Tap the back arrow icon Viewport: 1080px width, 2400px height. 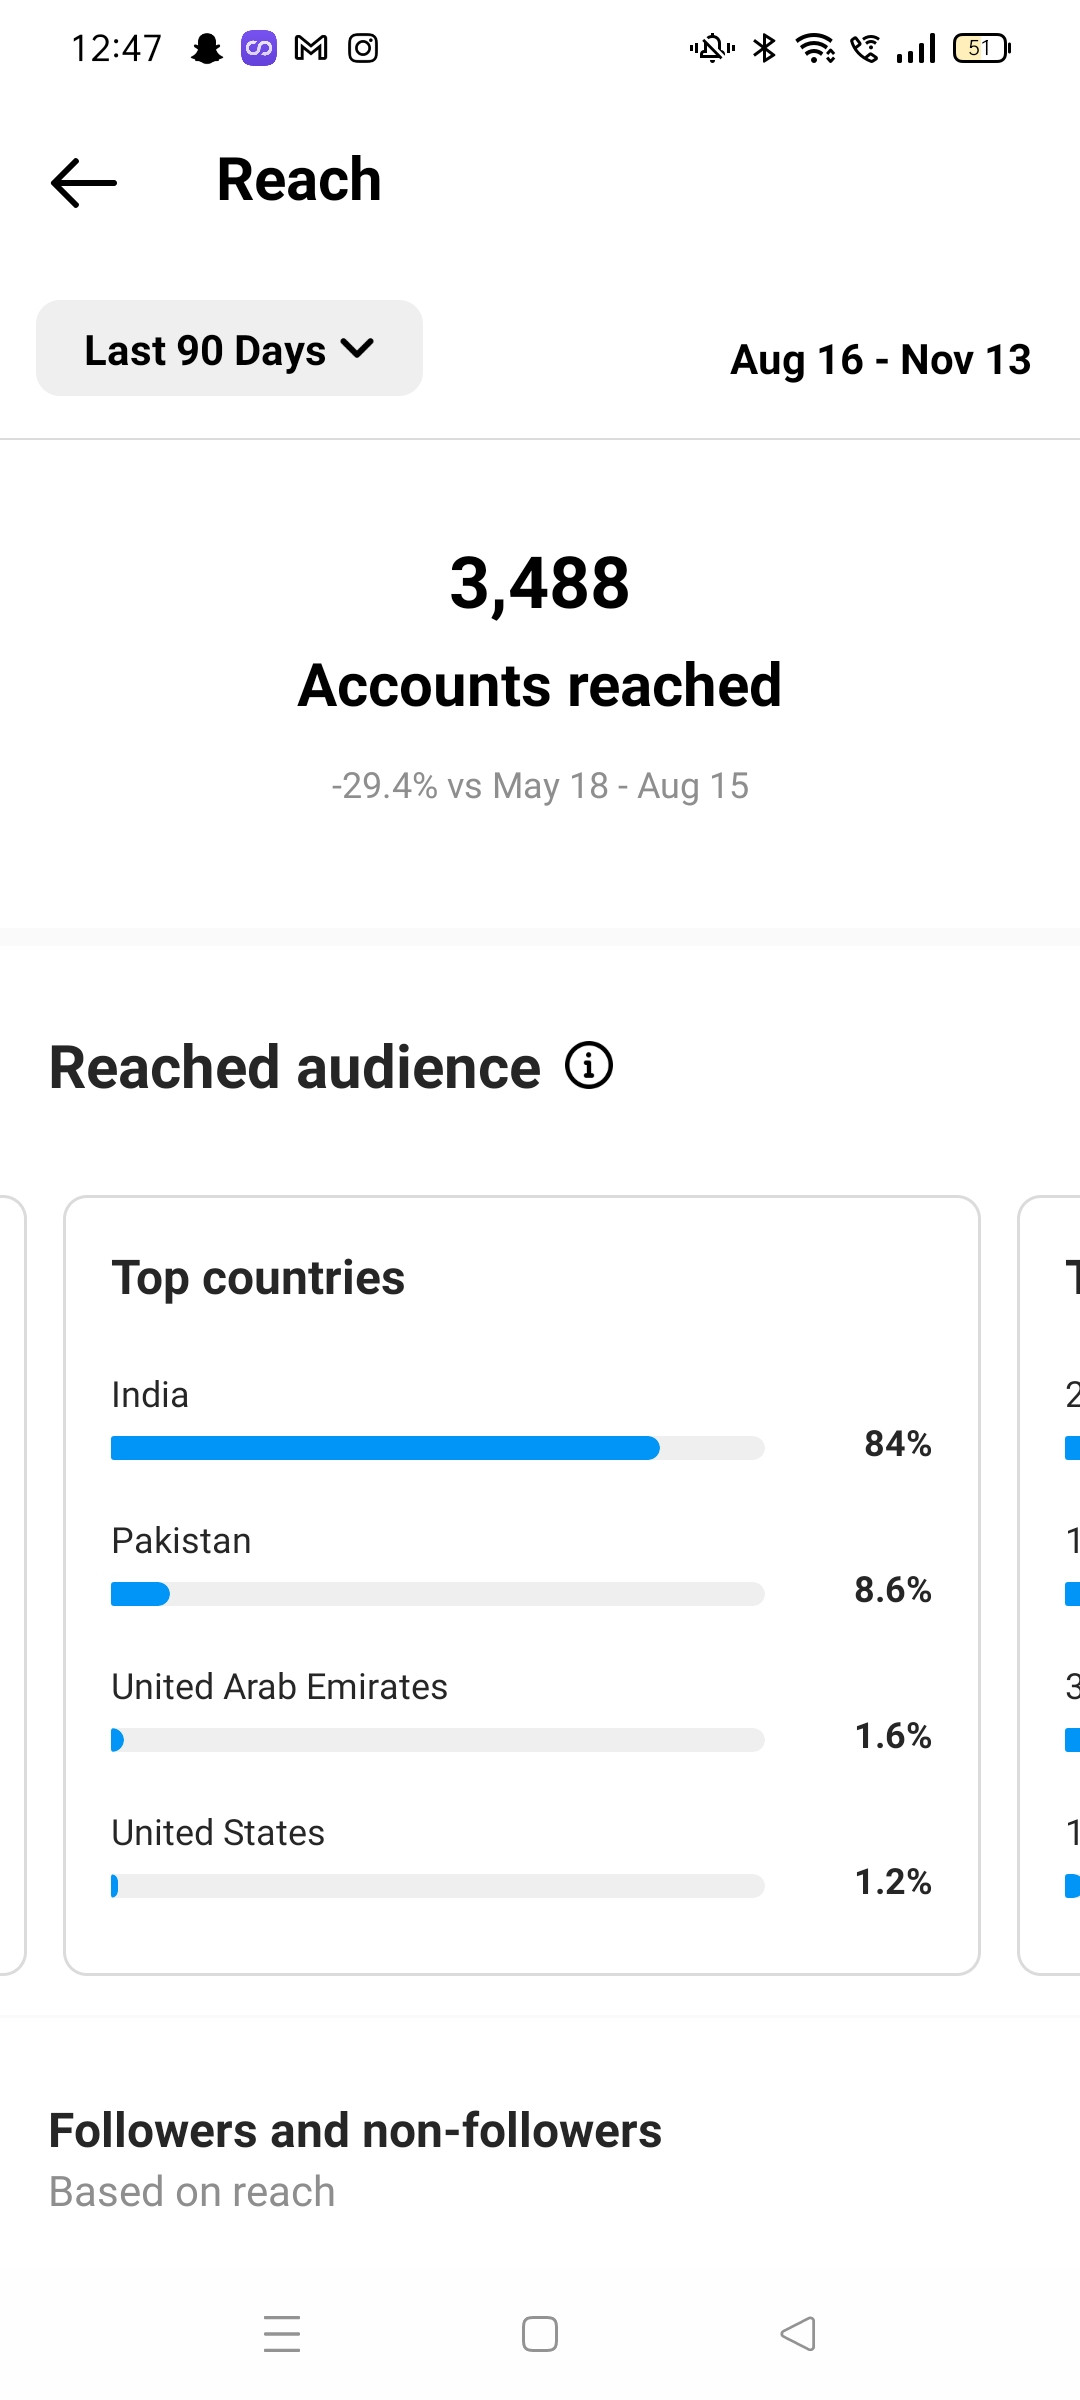(84, 183)
